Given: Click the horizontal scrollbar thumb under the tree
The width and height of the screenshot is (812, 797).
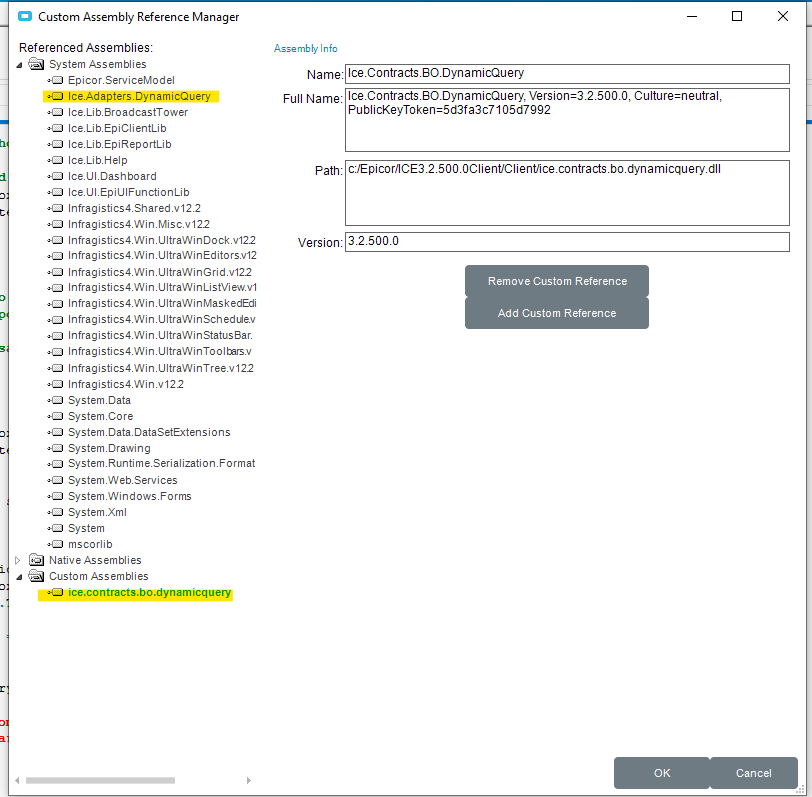Looking at the screenshot, I should (x=100, y=780).
